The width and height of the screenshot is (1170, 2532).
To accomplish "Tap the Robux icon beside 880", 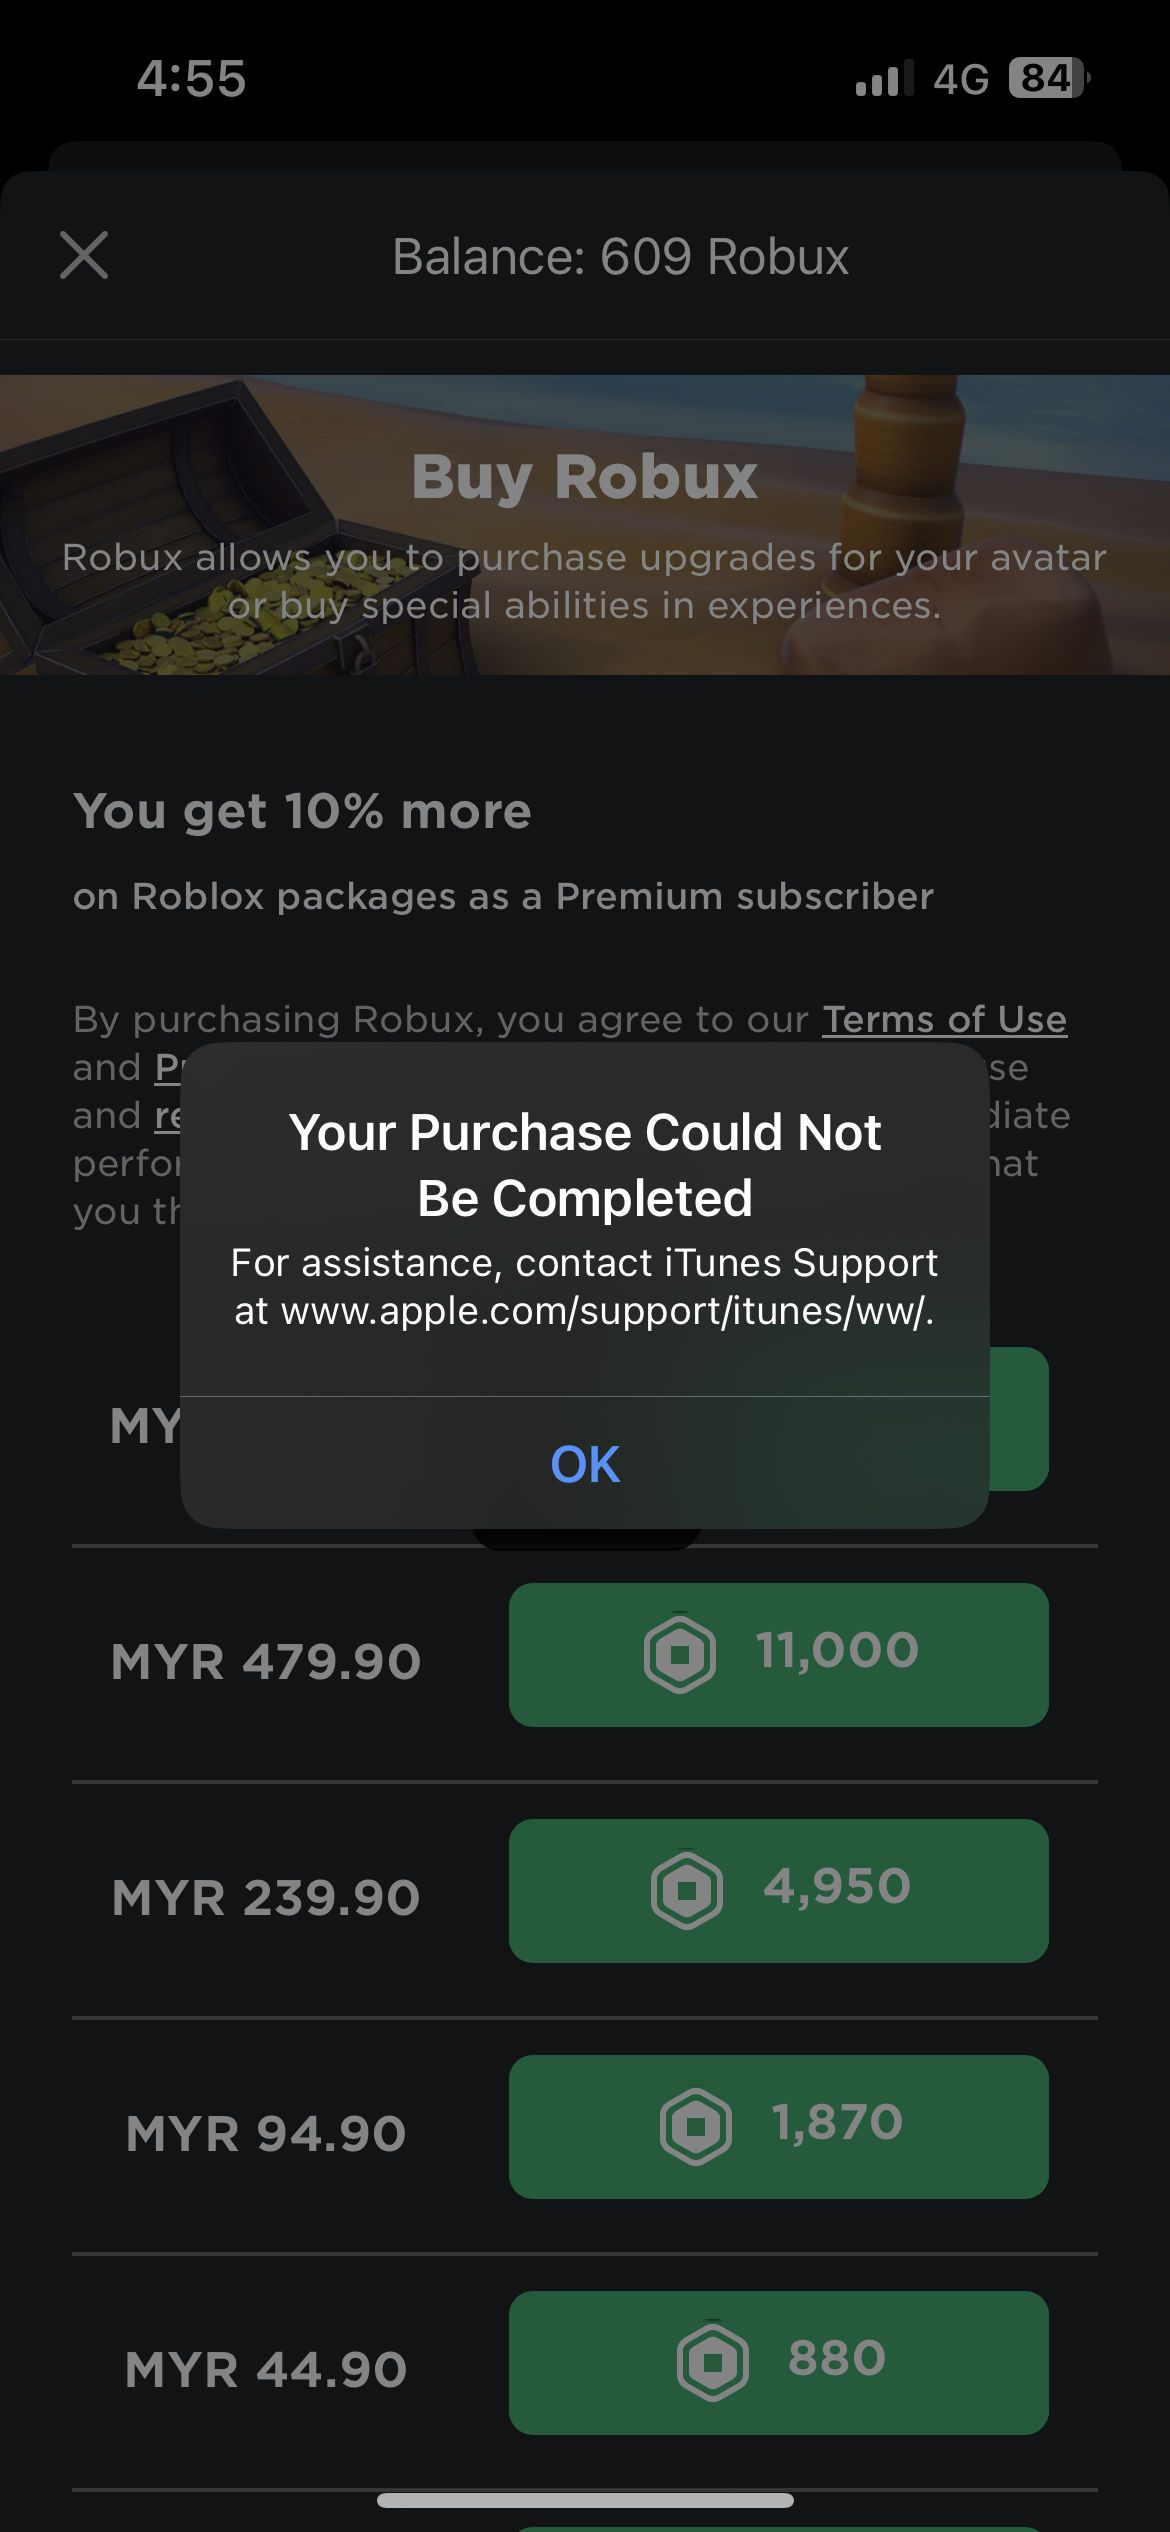I will 713,2362.
